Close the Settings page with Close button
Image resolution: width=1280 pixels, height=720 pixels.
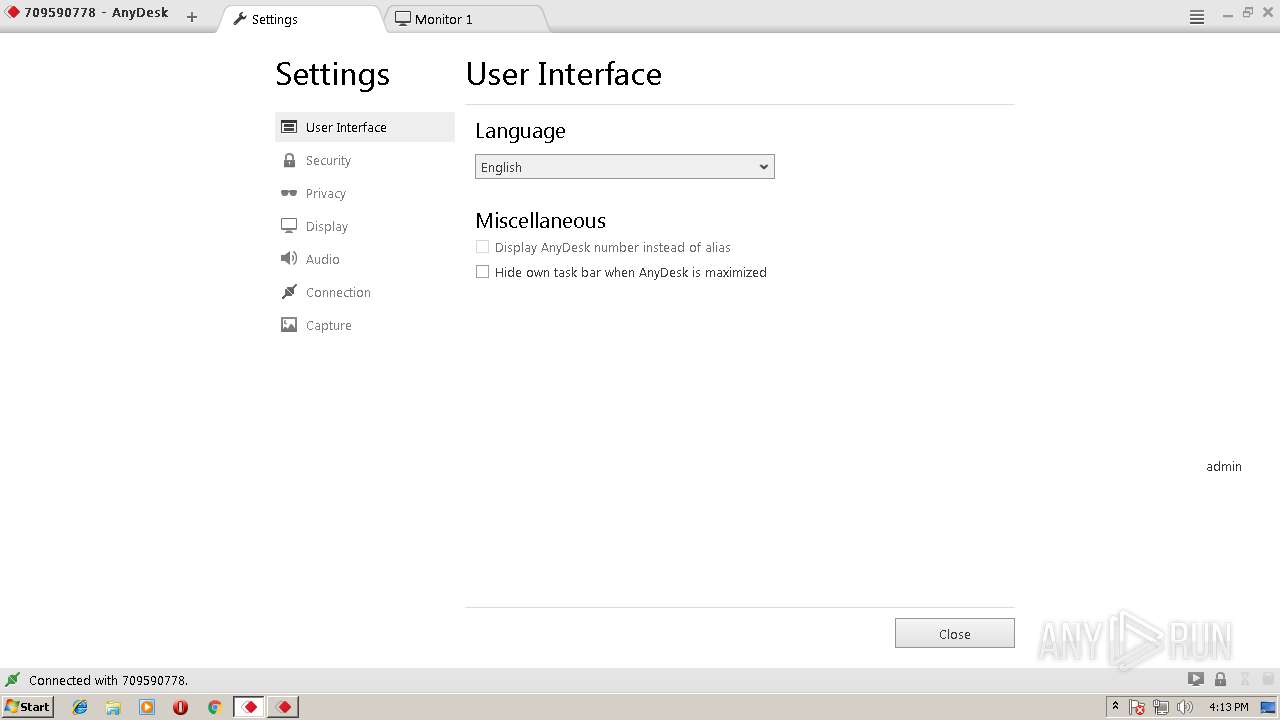[955, 634]
